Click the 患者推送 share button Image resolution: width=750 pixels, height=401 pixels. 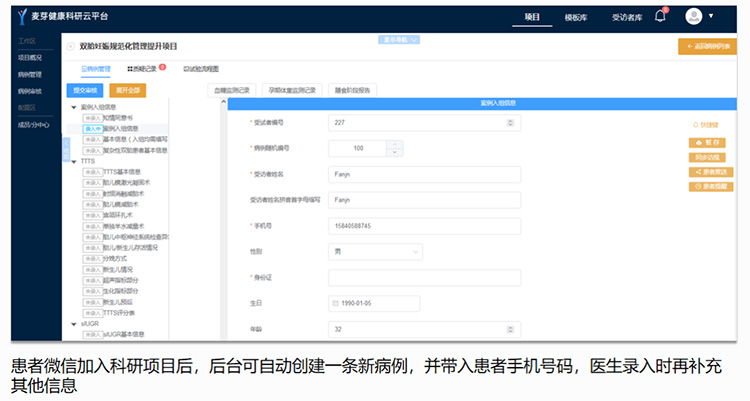click(711, 172)
